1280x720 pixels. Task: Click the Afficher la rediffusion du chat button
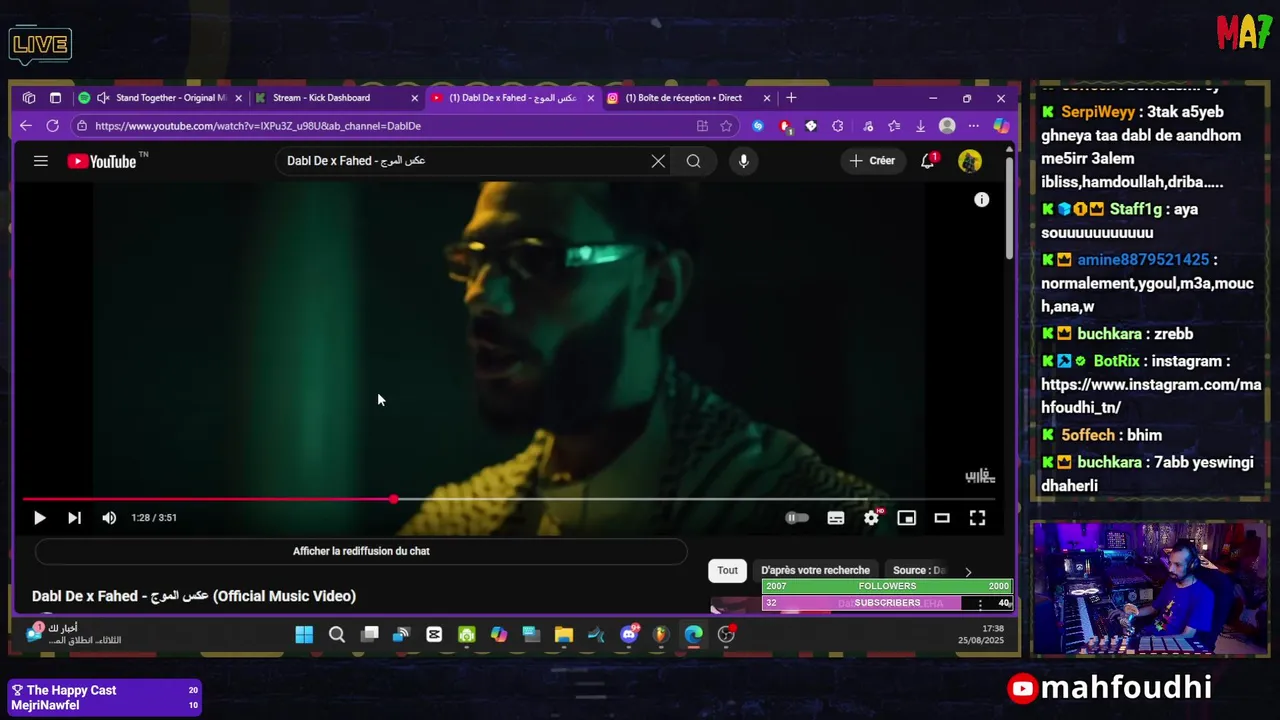[x=361, y=551]
